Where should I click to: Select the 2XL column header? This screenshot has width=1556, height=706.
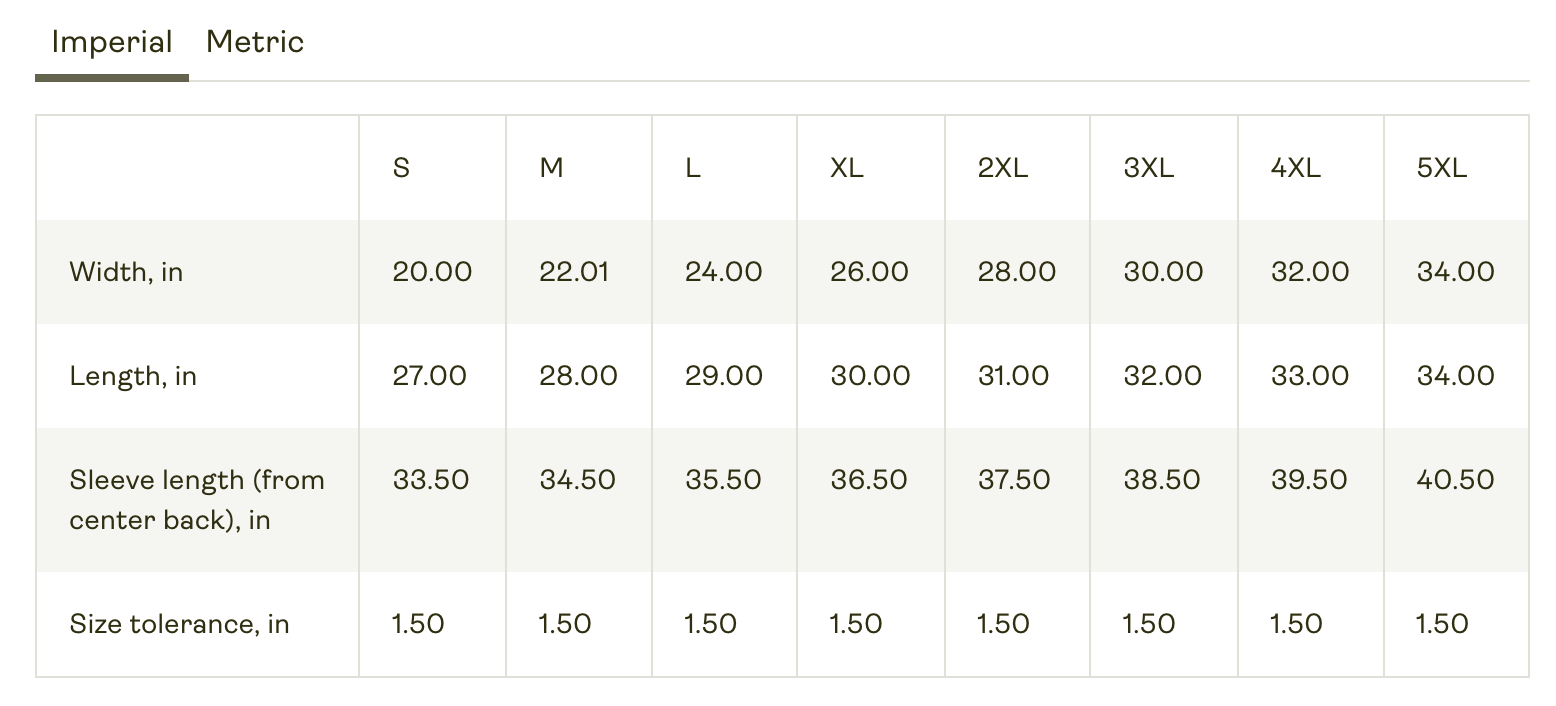click(1003, 168)
